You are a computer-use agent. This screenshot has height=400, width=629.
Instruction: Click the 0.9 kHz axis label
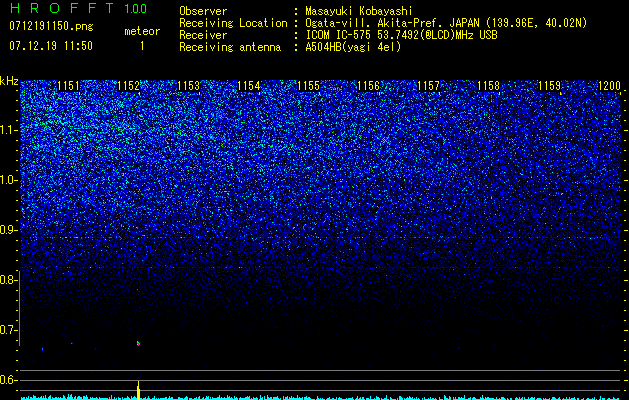(8, 230)
